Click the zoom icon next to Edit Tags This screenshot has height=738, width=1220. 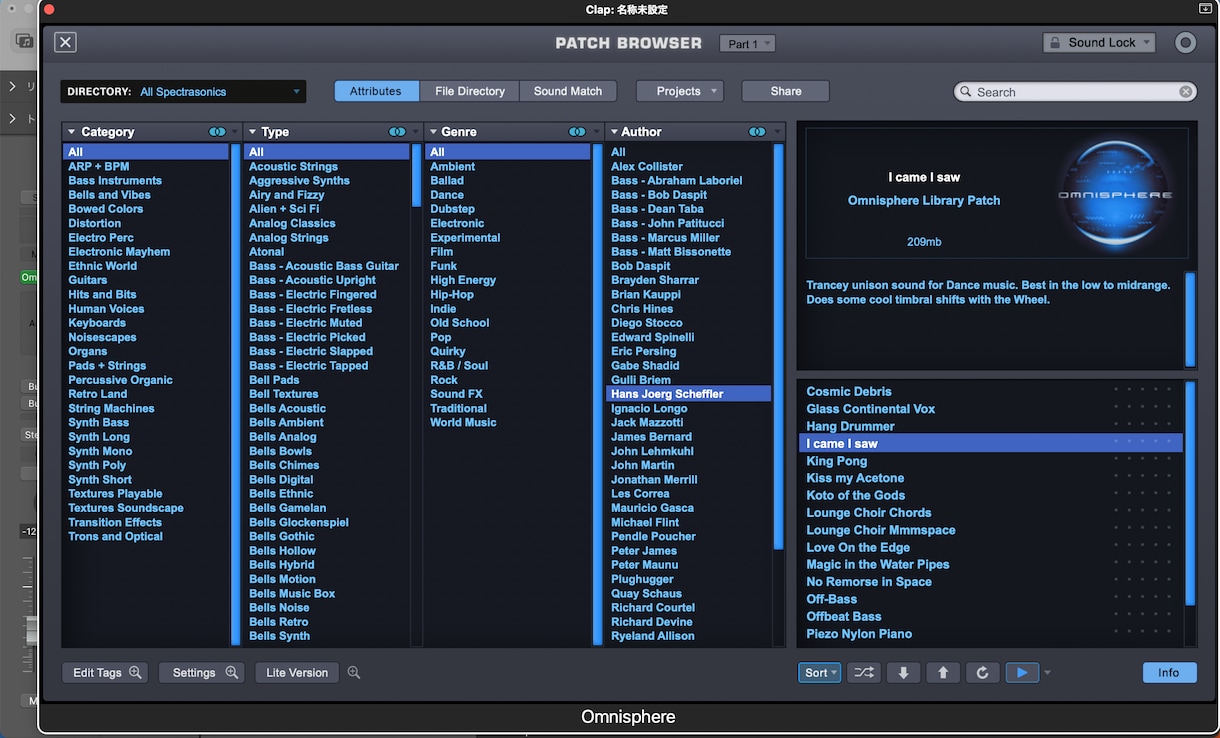pos(136,673)
